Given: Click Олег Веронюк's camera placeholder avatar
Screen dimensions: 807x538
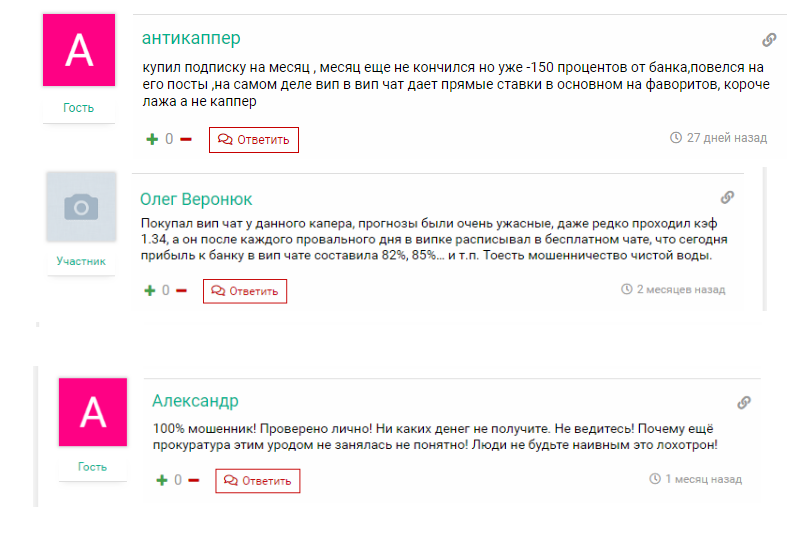Looking at the screenshot, I should coord(81,207).
